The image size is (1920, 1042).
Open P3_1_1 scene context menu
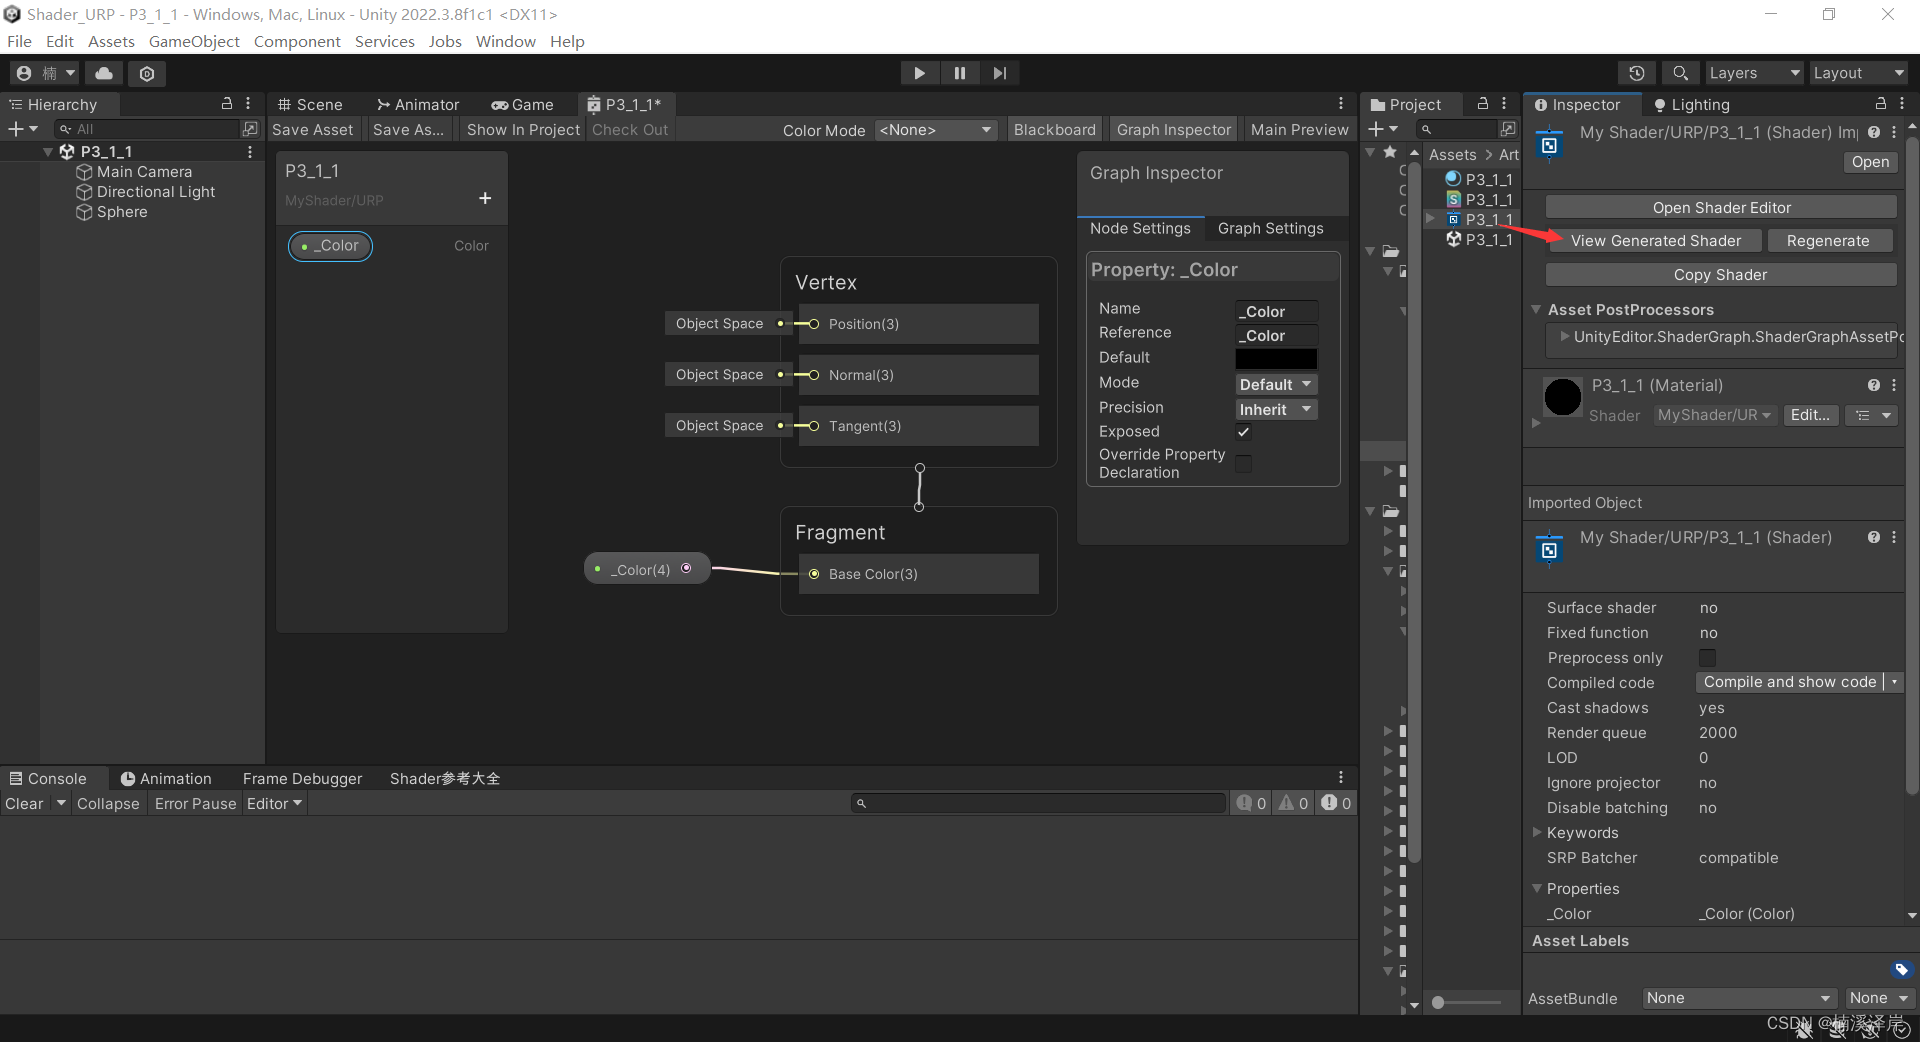tap(250, 152)
